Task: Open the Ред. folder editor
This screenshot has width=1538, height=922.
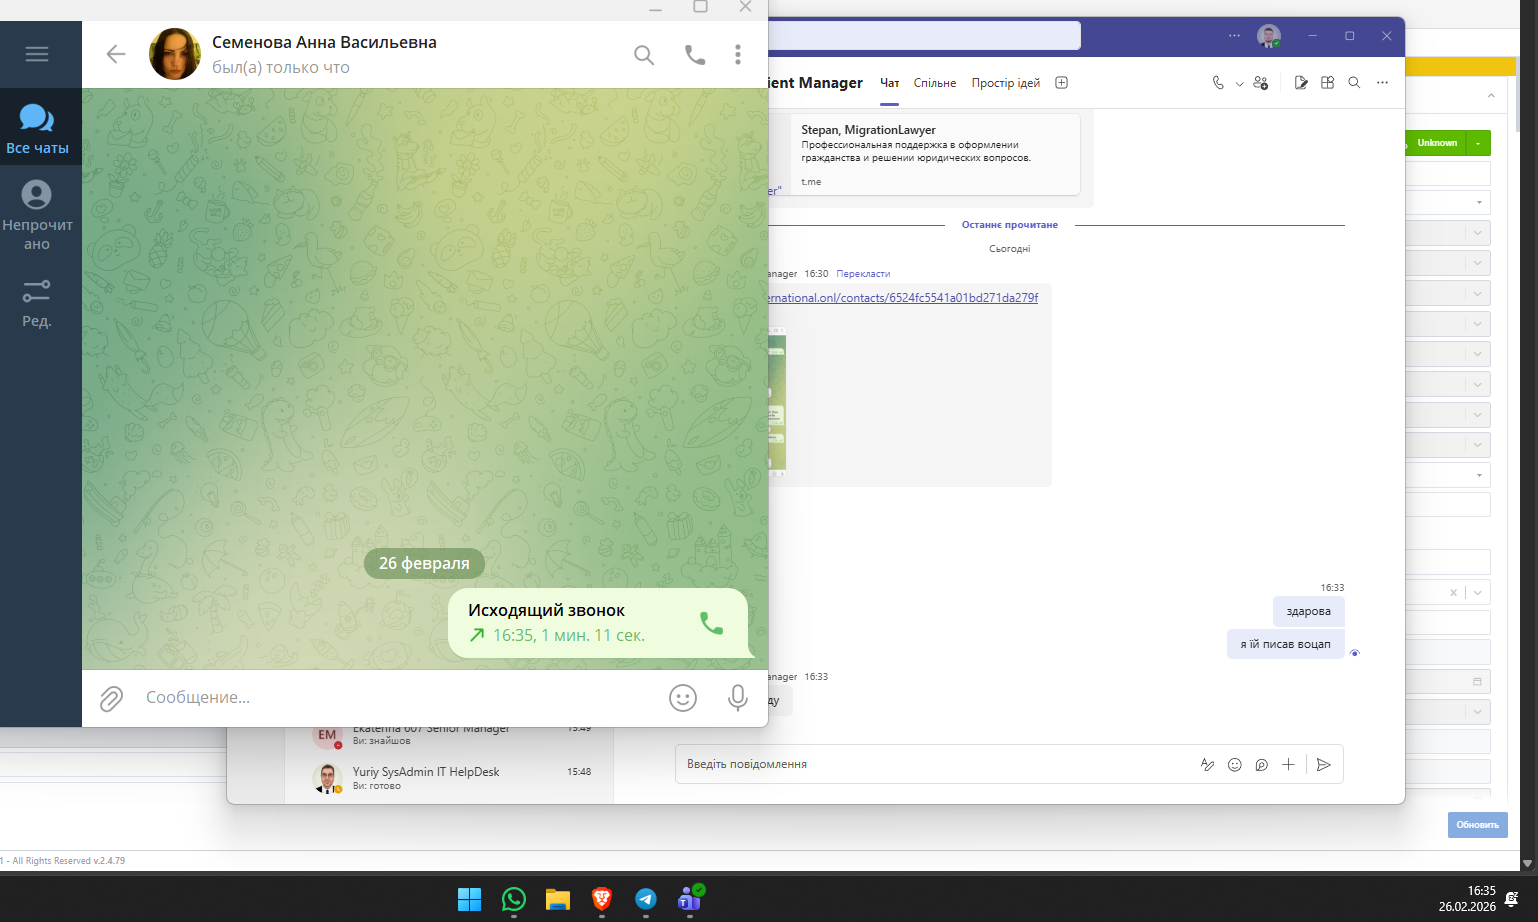Action: 37,304
